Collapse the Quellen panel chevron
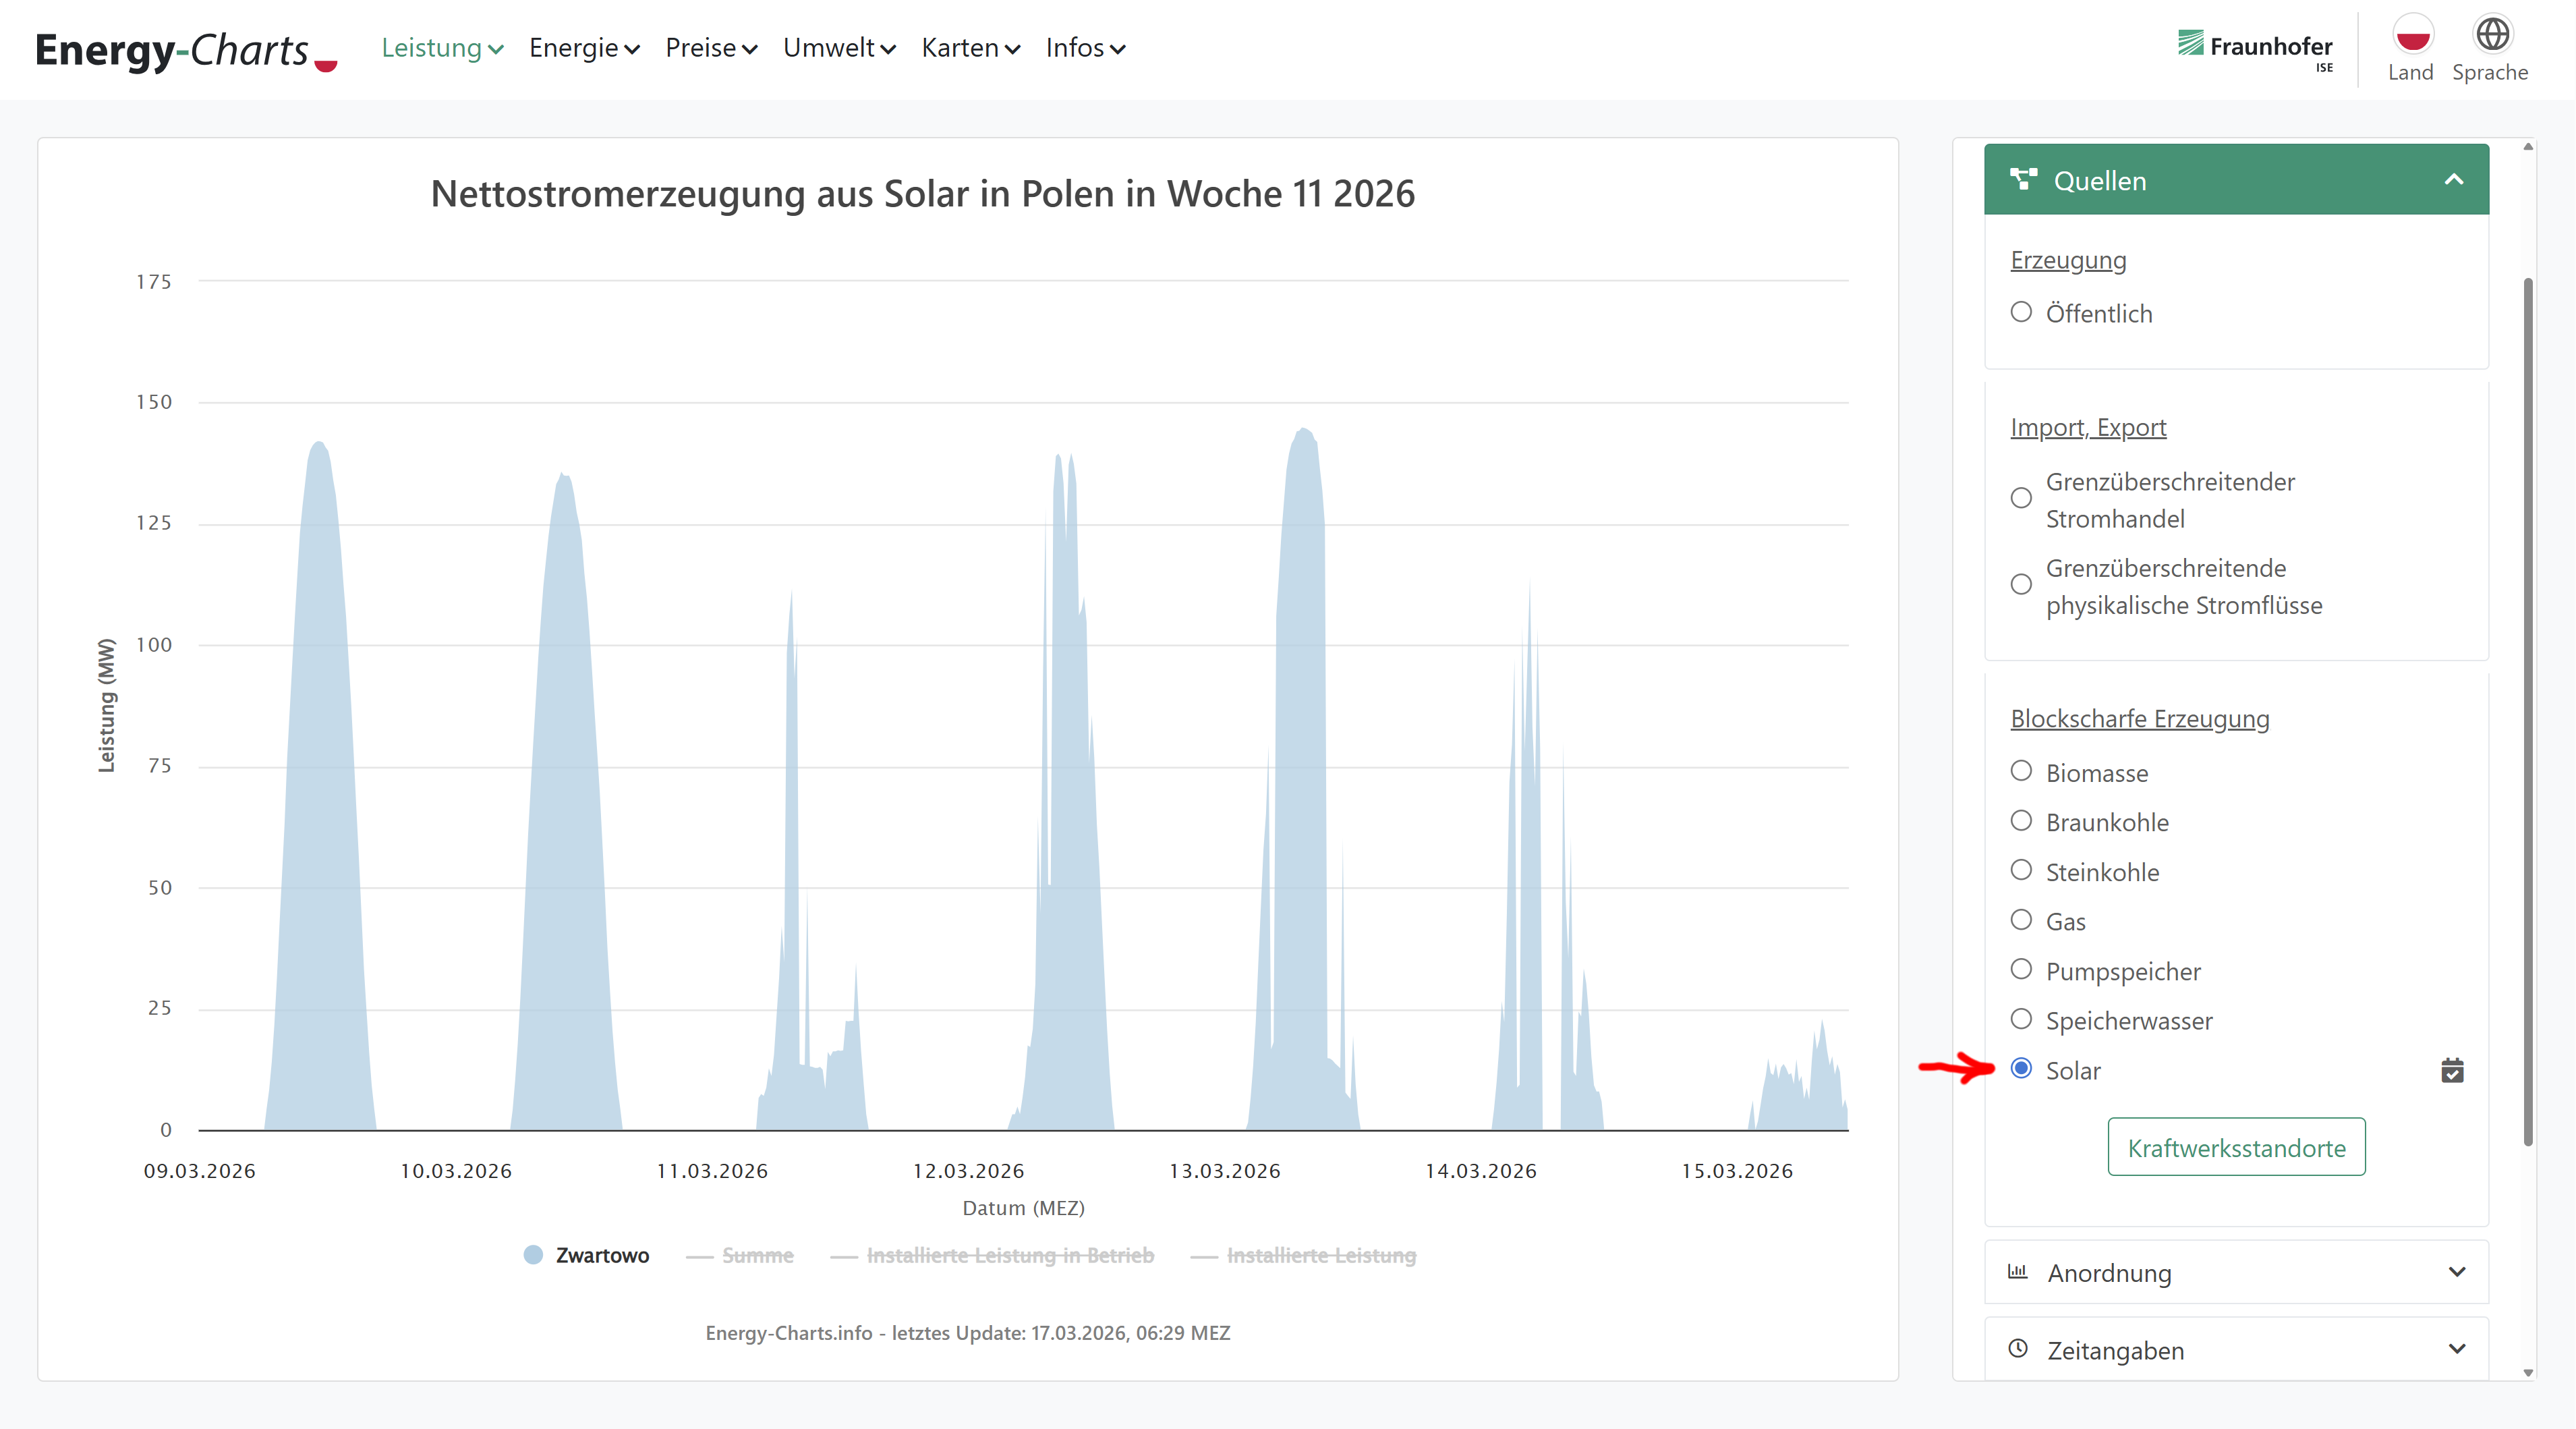2576x1429 pixels. 2453,180
